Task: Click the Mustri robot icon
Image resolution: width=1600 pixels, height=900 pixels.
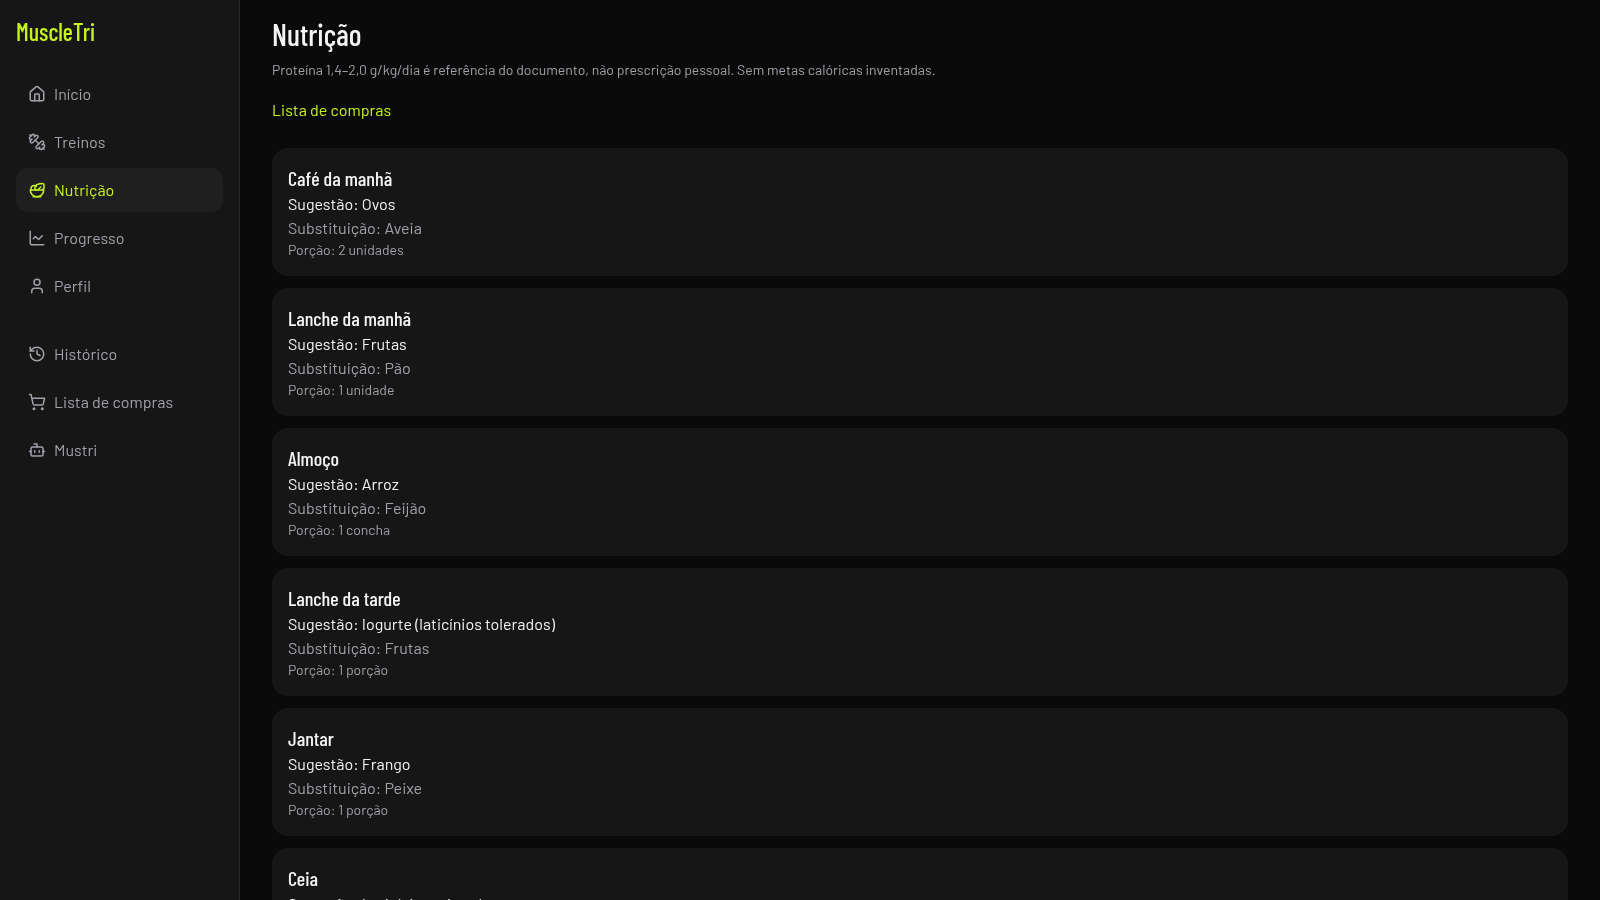Action: [37, 450]
